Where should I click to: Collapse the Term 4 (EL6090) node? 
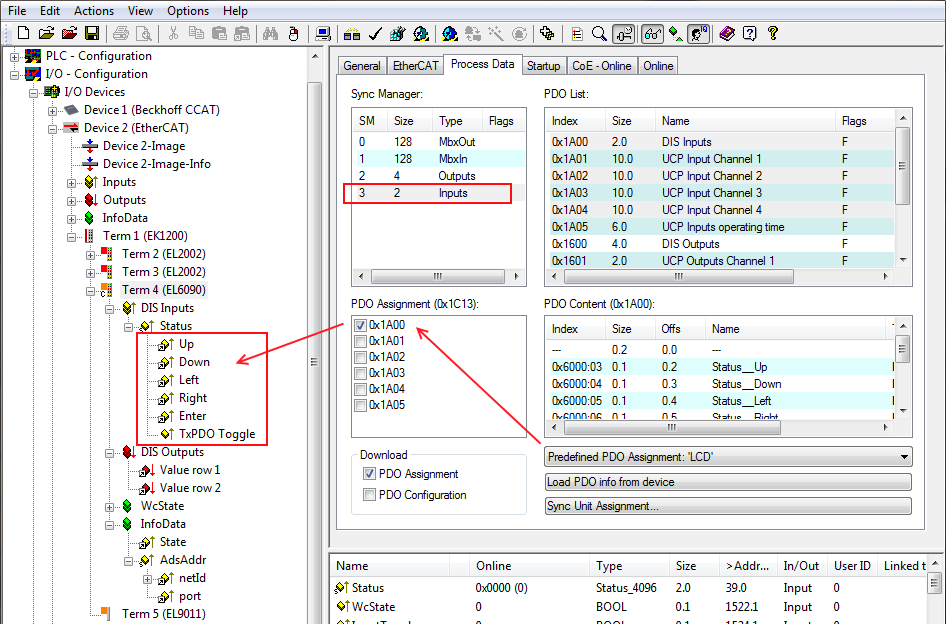pos(90,291)
